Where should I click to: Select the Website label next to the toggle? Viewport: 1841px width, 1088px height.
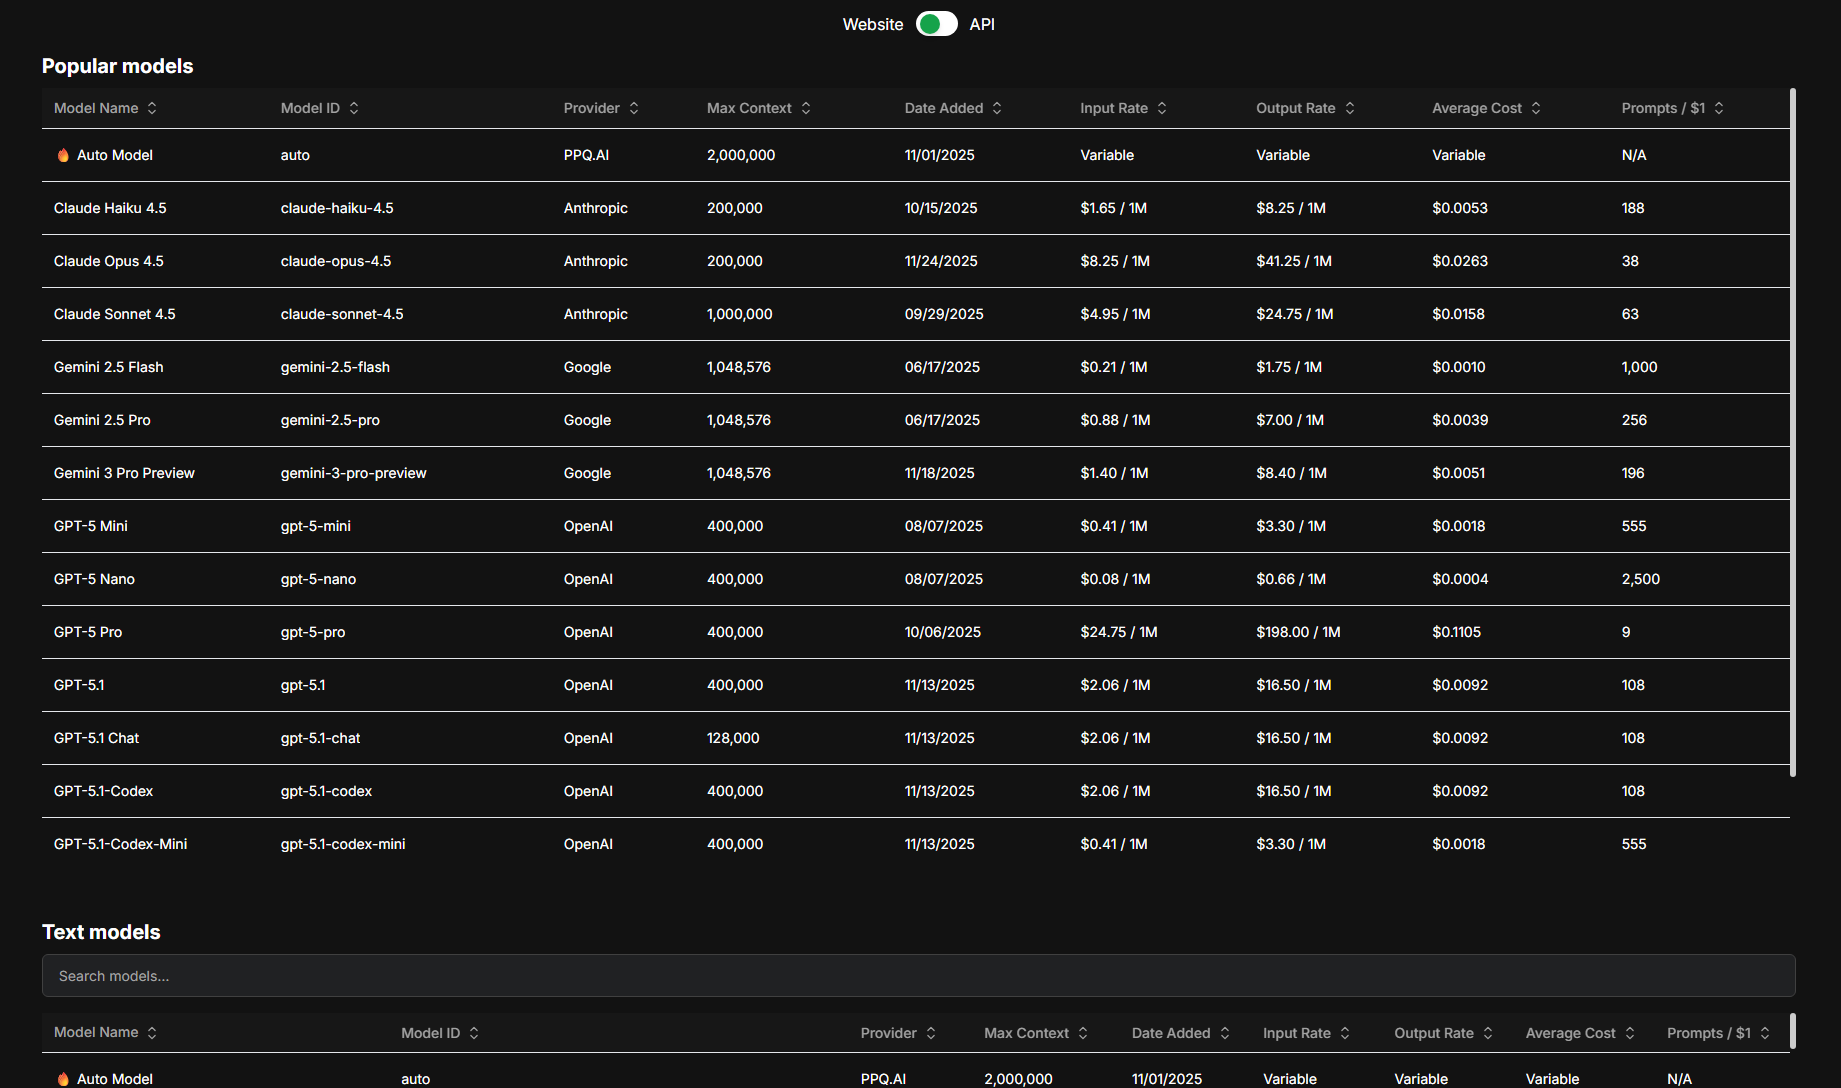(x=872, y=24)
